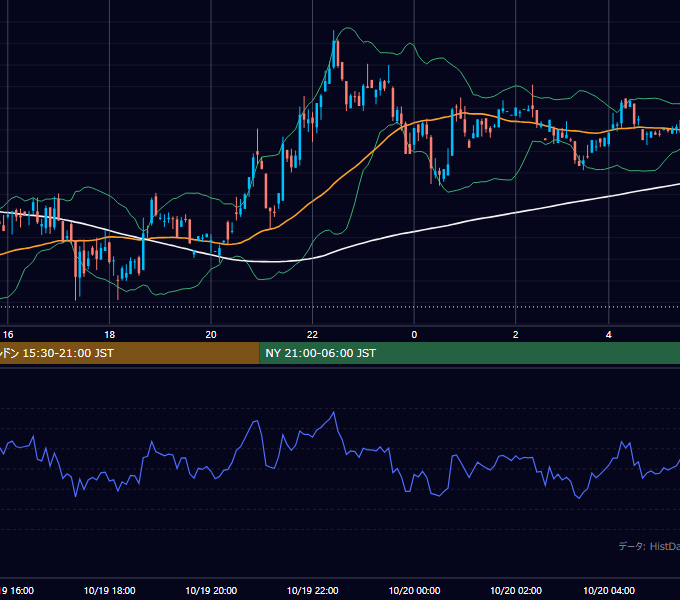Click hour label 16 on price chart axis
Screen dimensions: 680x600
pyautogui.click(x=8, y=334)
